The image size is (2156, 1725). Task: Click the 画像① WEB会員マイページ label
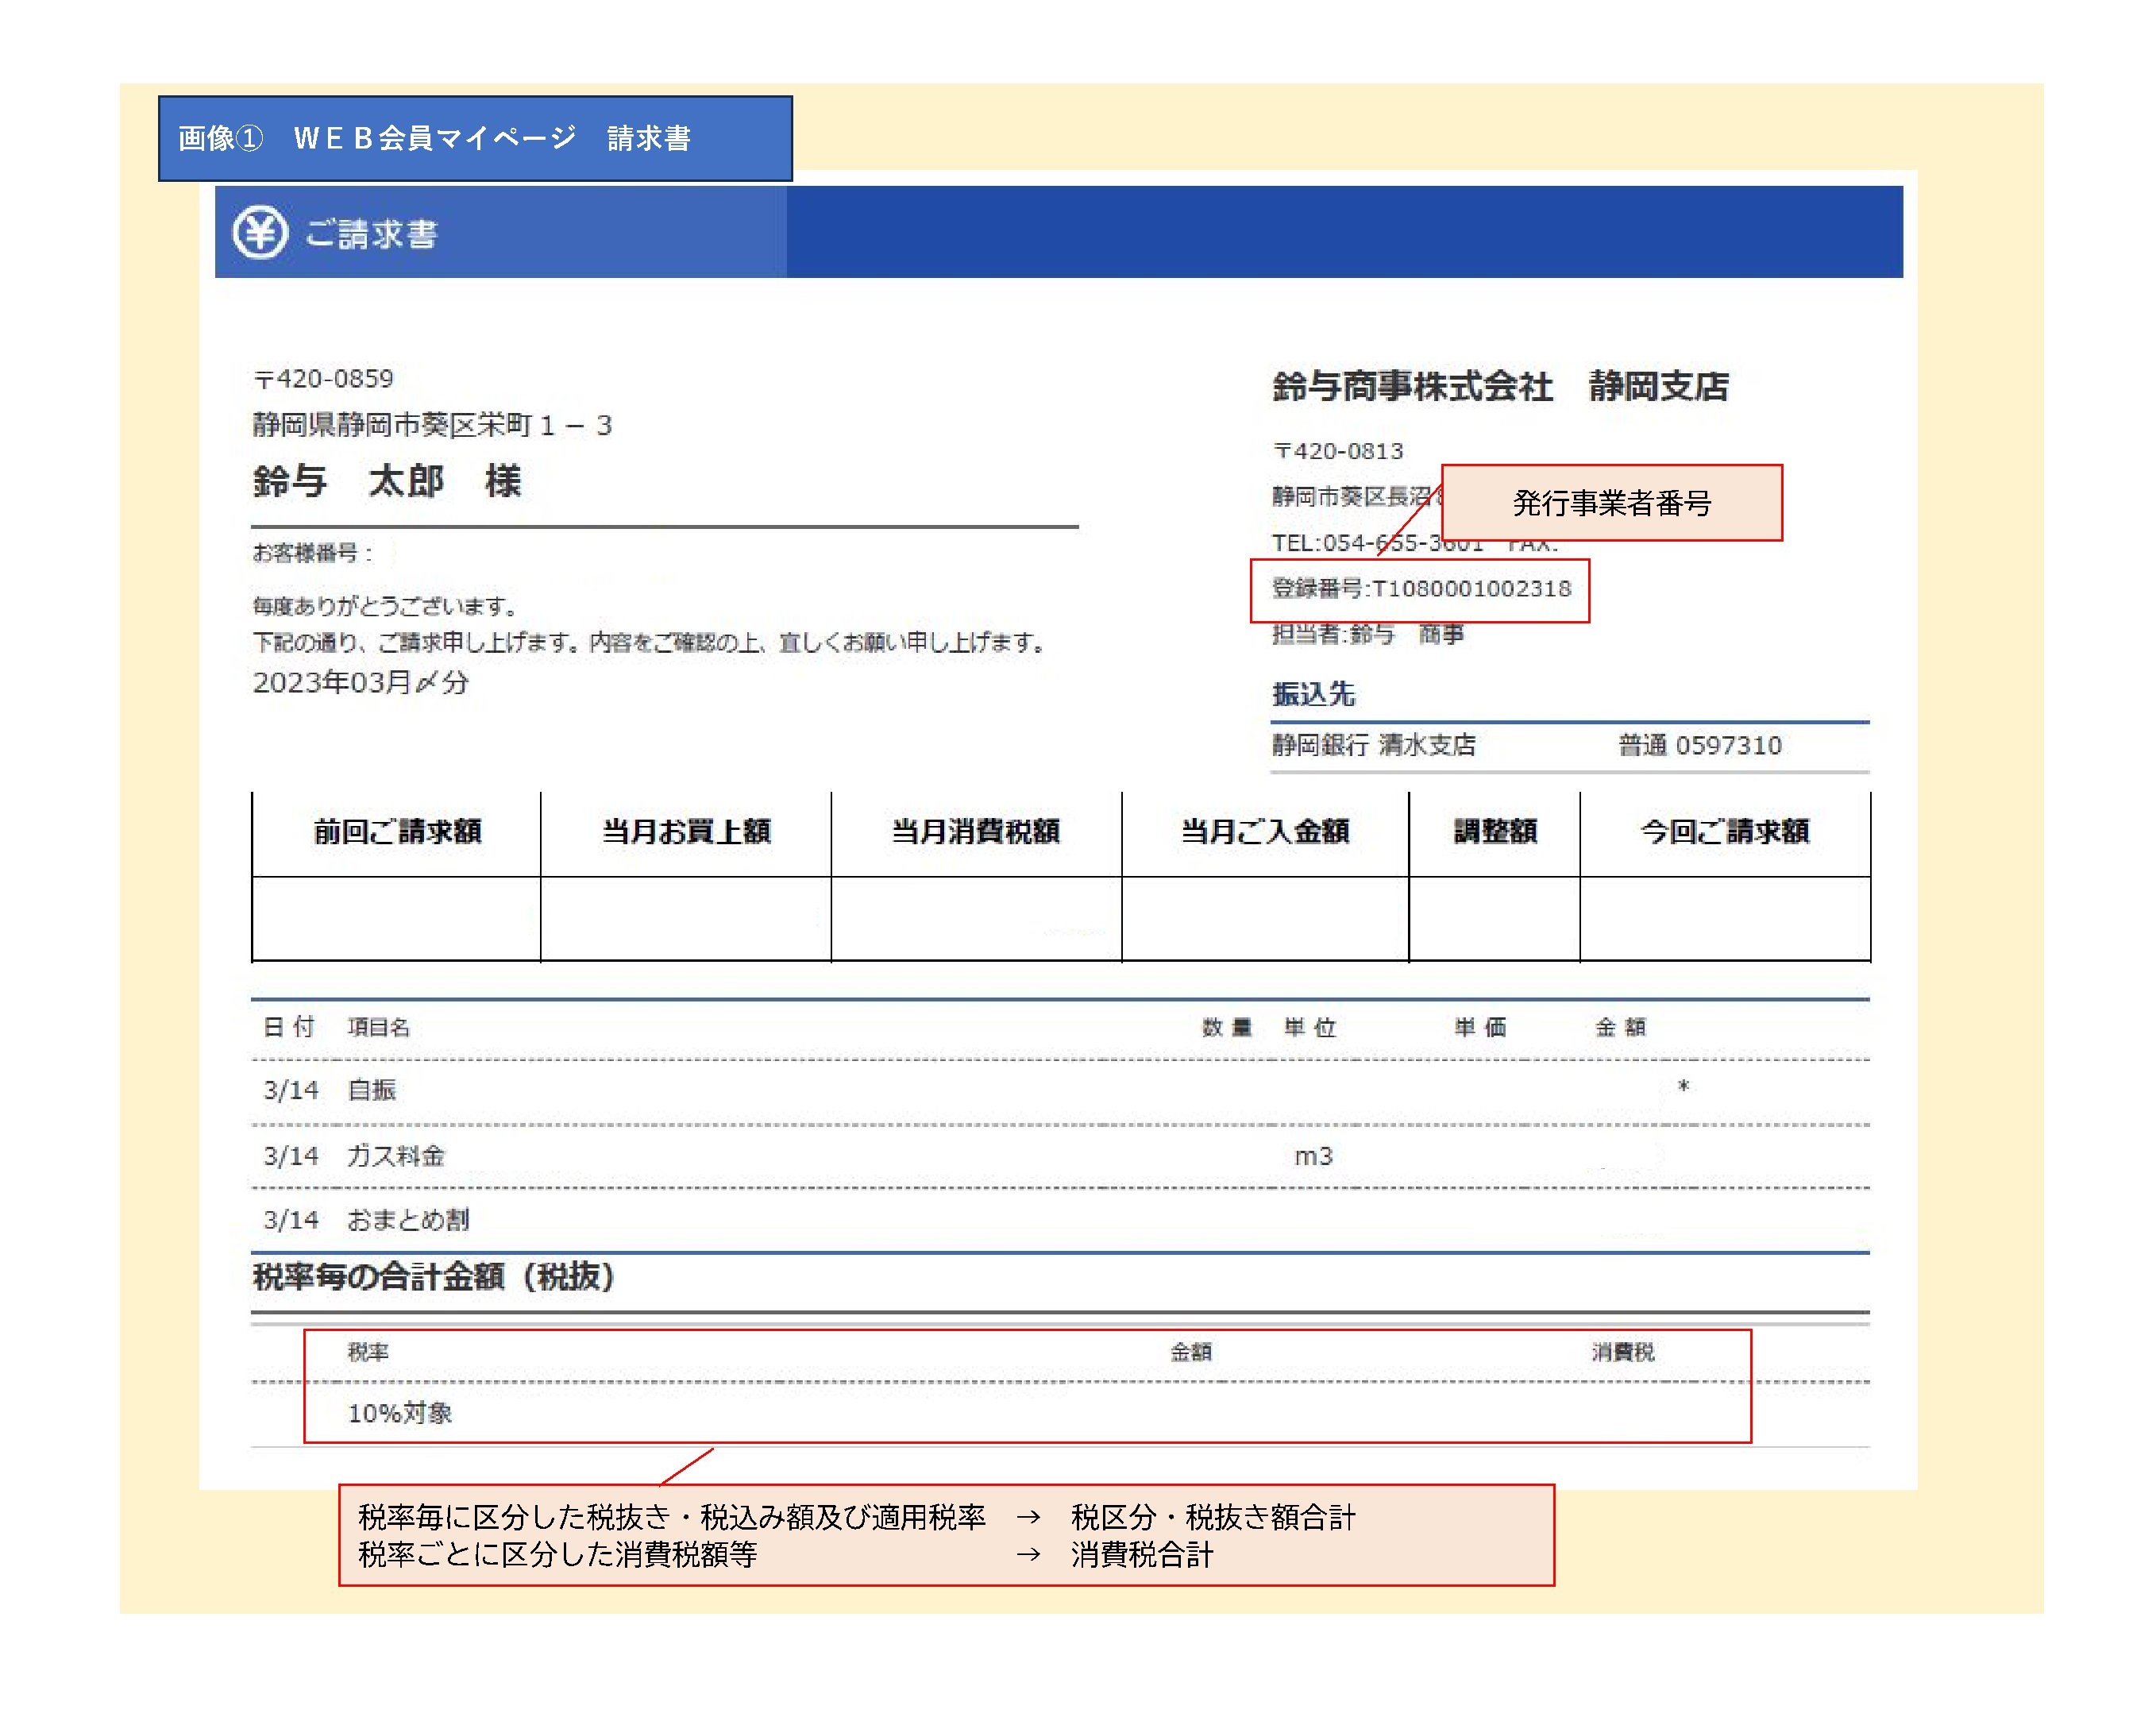[434, 138]
